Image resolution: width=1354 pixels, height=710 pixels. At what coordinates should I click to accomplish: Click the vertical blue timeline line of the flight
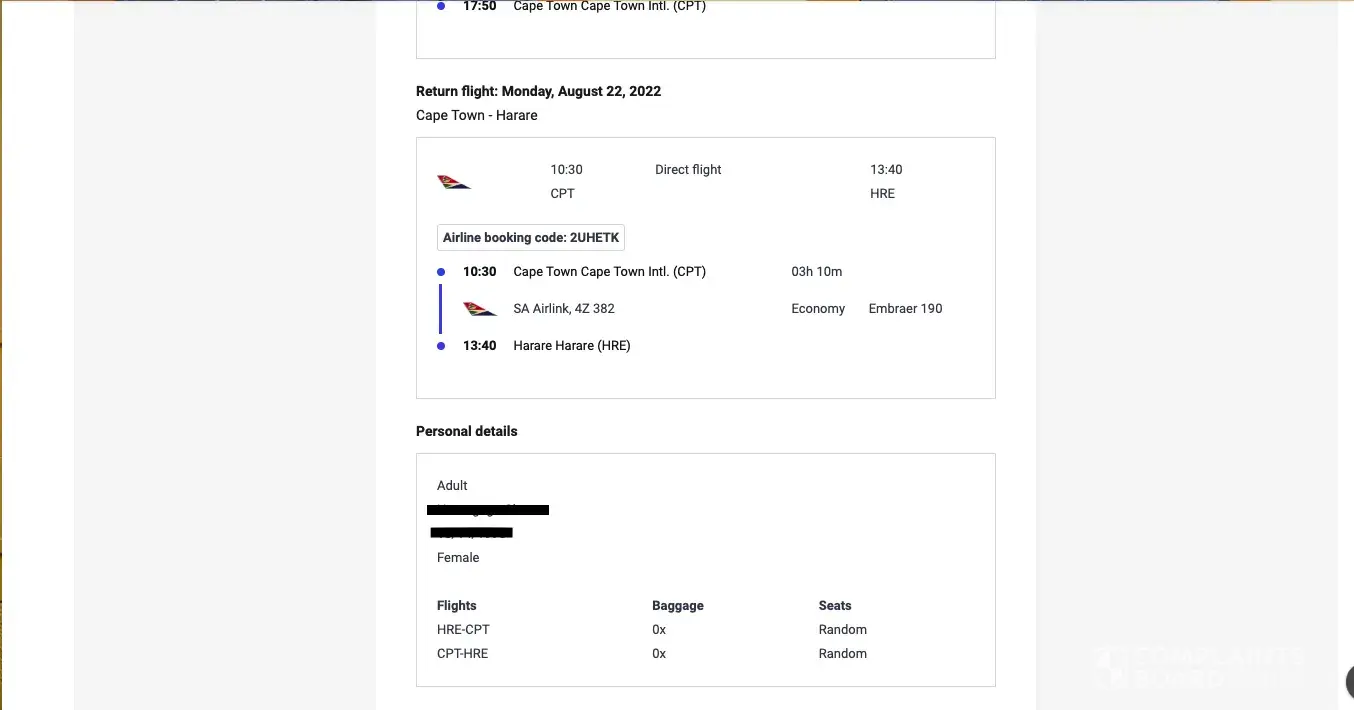[x=441, y=309]
